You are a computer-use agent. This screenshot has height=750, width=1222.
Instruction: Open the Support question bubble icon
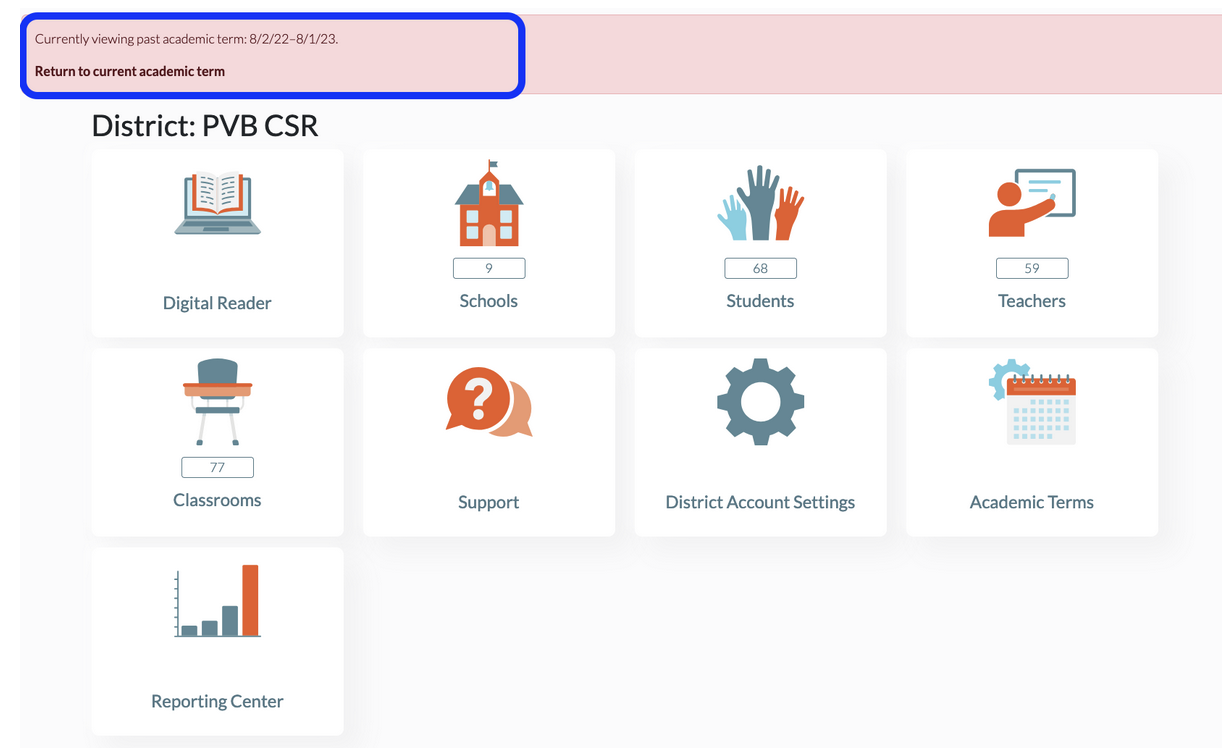(489, 402)
